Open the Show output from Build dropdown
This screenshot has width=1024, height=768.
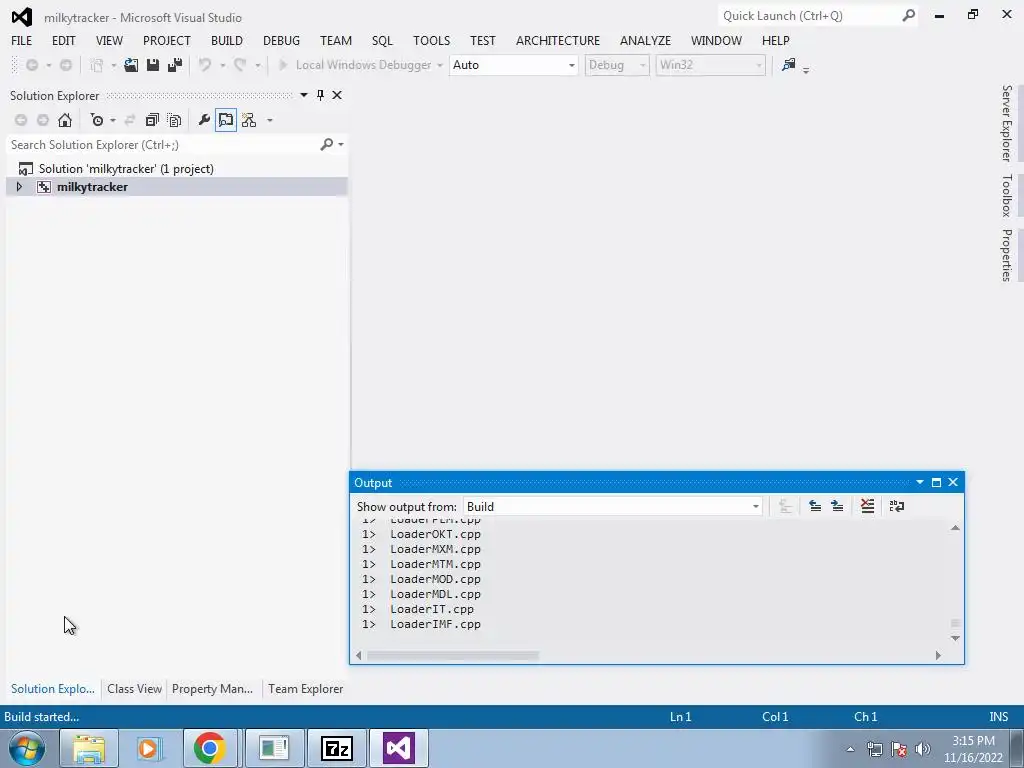[x=756, y=507]
